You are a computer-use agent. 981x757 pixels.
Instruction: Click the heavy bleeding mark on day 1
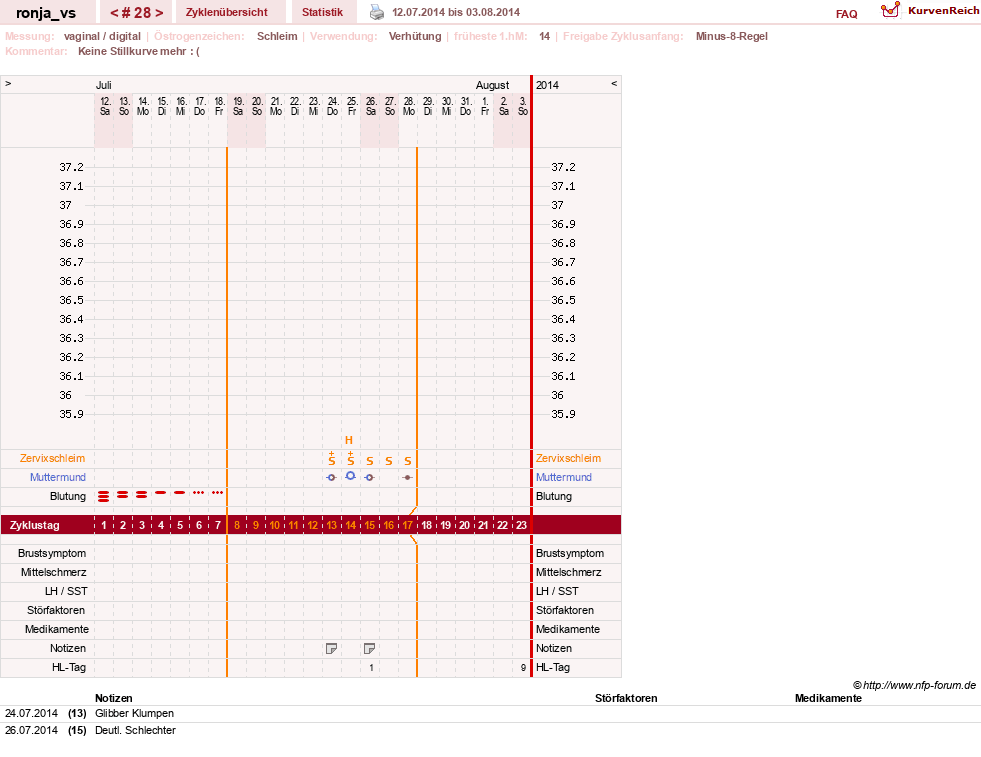pyautogui.click(x=104, y=497)
